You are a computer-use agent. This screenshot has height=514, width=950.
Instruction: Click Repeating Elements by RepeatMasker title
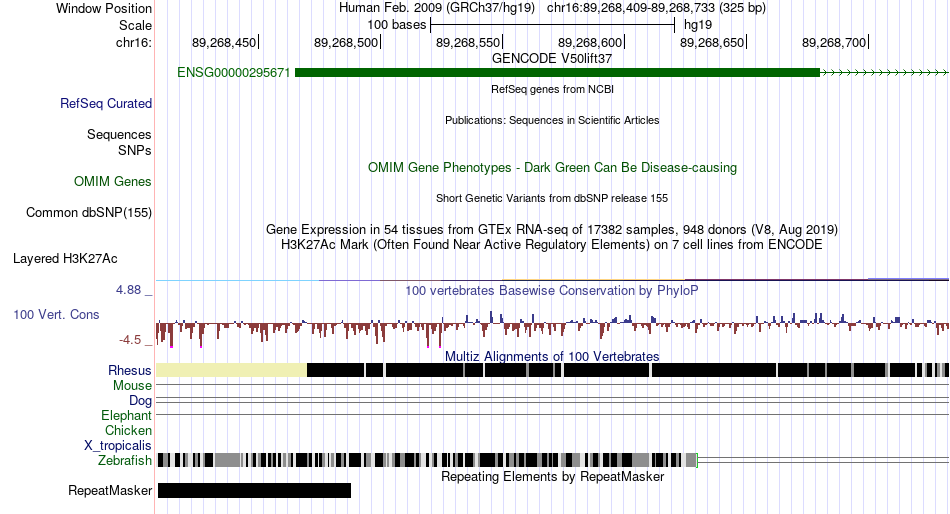click(552, 476)
